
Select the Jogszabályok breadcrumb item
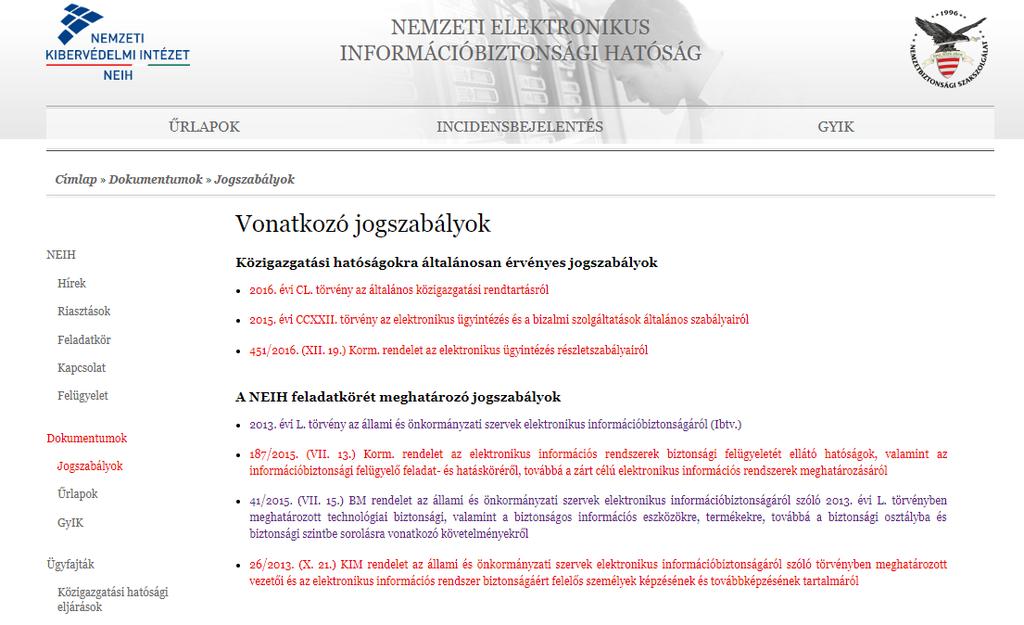pyautogui.click(x=255, y=180)
